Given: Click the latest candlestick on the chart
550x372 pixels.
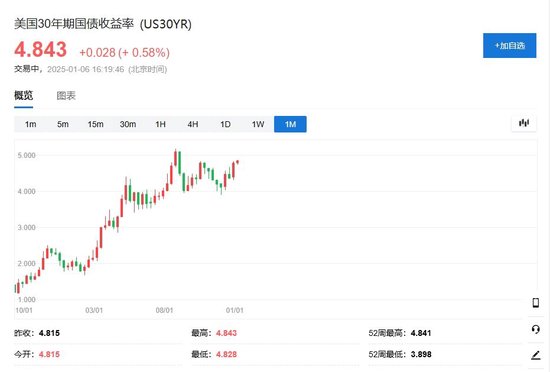Looking at the screenshot, I should [237, 162].
